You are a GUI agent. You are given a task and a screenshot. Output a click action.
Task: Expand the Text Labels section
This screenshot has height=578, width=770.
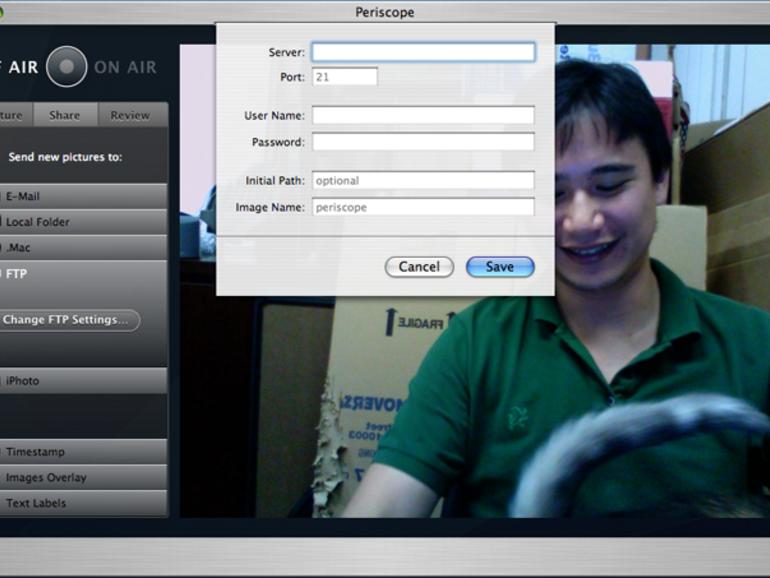click(83, 503)
